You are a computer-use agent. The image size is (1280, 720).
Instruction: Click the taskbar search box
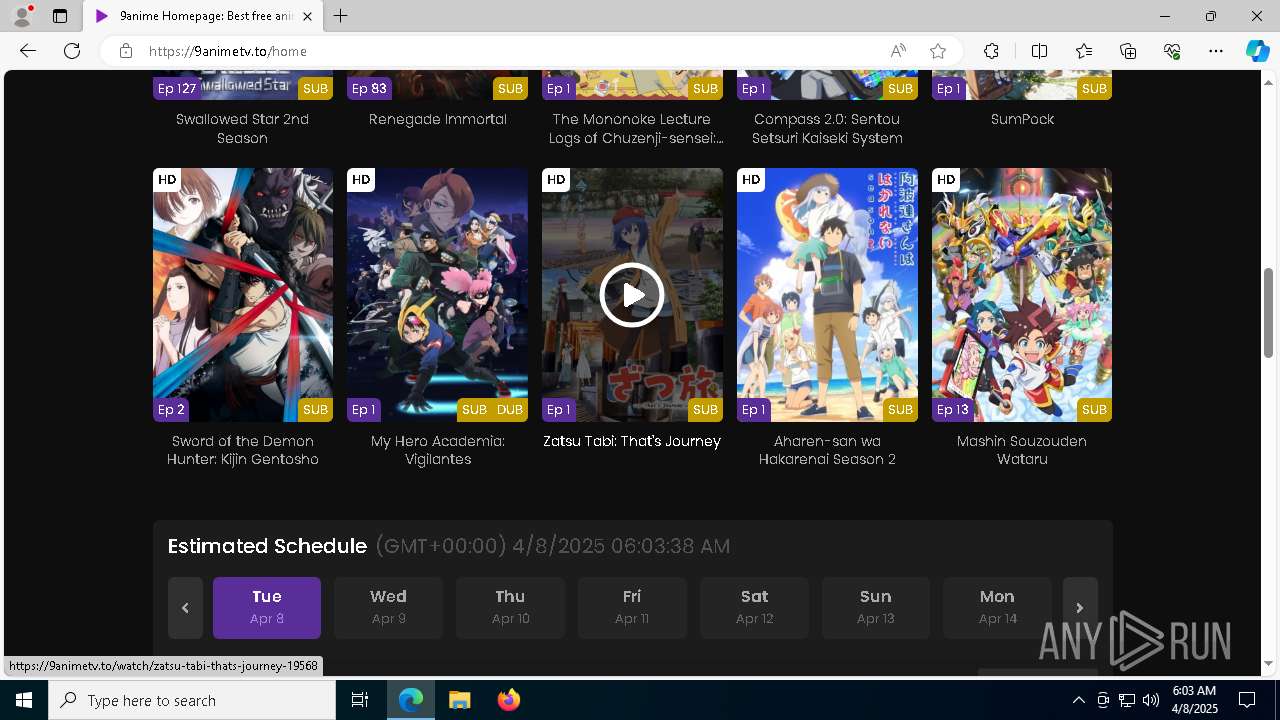click(x=192, y=700)
